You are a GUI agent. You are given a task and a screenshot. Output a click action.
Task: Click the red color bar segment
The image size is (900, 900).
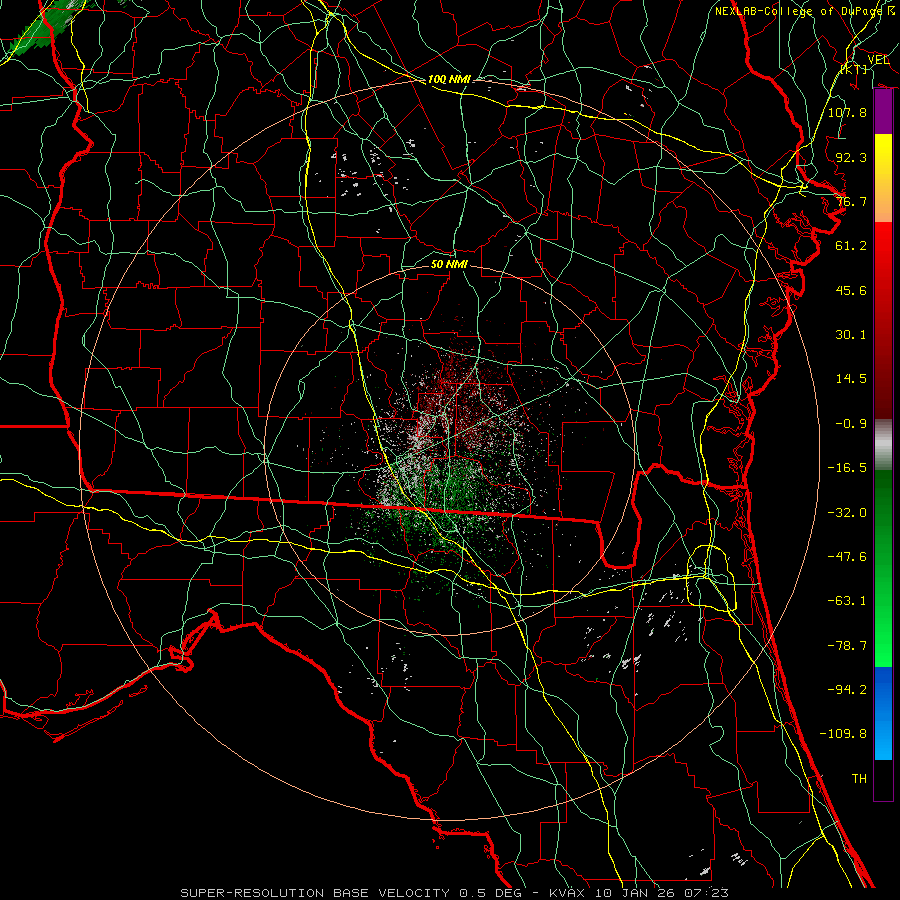tap(883, 320)
